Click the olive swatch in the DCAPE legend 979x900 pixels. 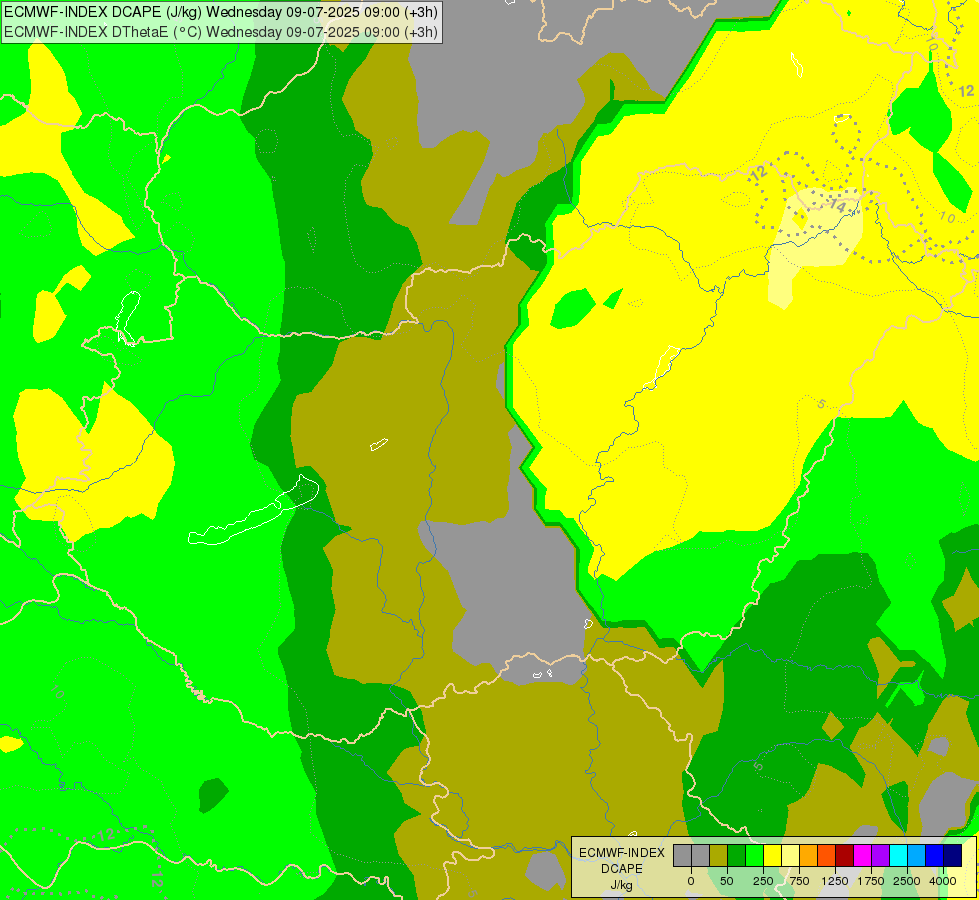719,856
